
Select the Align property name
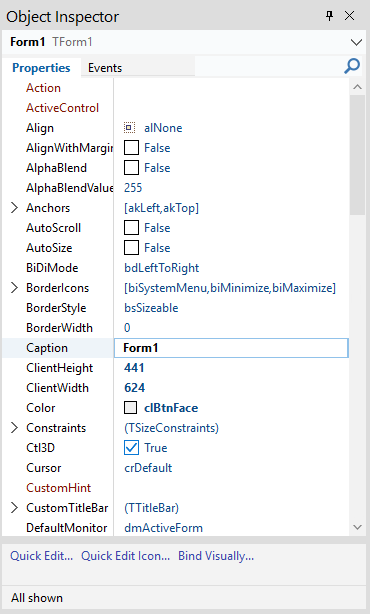(40, 128)
